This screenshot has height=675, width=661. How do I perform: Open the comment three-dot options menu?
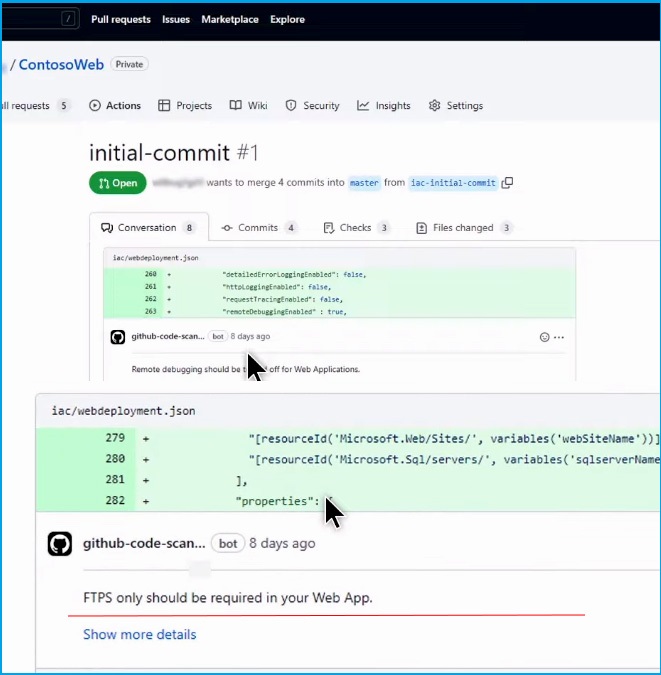pyautogui.click(x=559, y=337)
